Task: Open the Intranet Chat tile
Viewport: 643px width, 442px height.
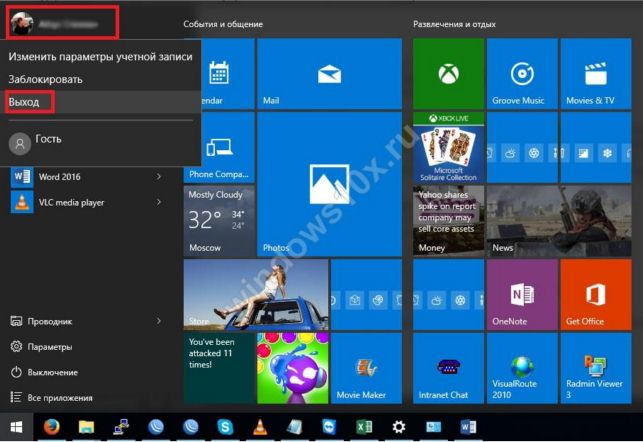Action: pos(448,368)
